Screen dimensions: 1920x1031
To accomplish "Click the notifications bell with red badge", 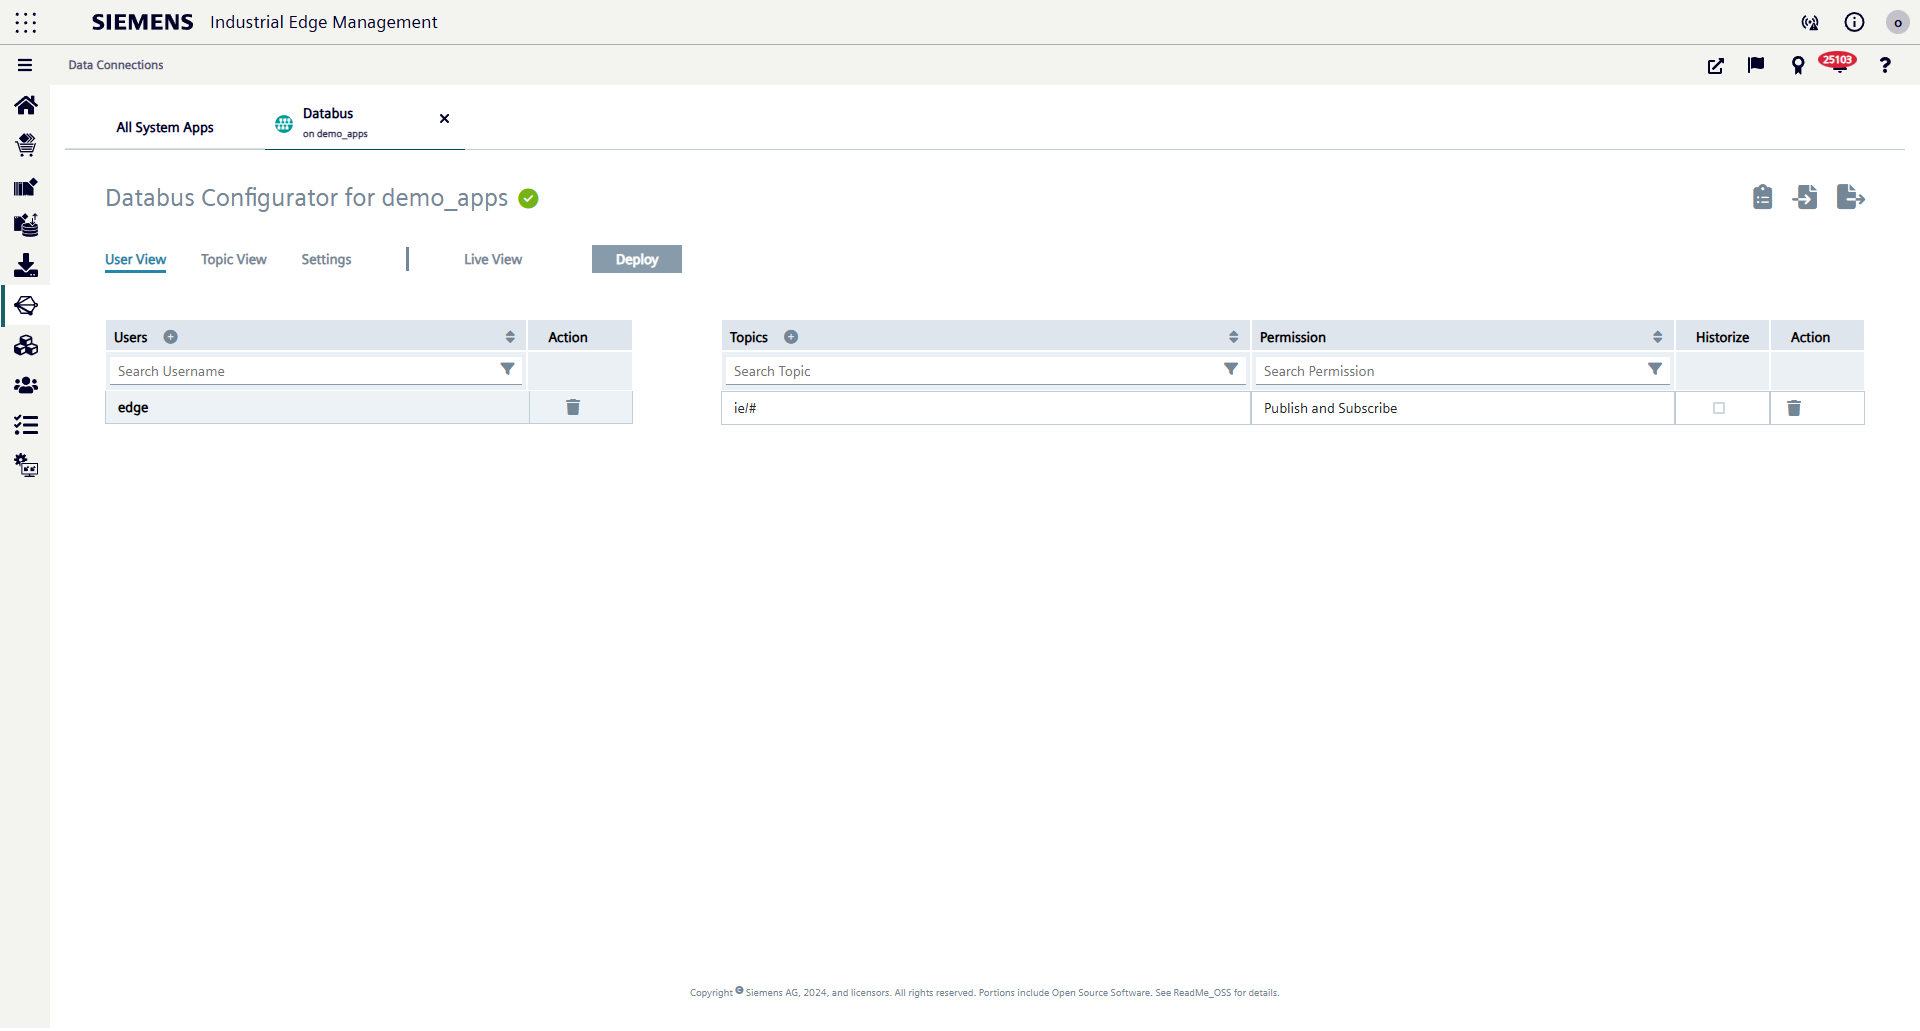I will 1838,65.
